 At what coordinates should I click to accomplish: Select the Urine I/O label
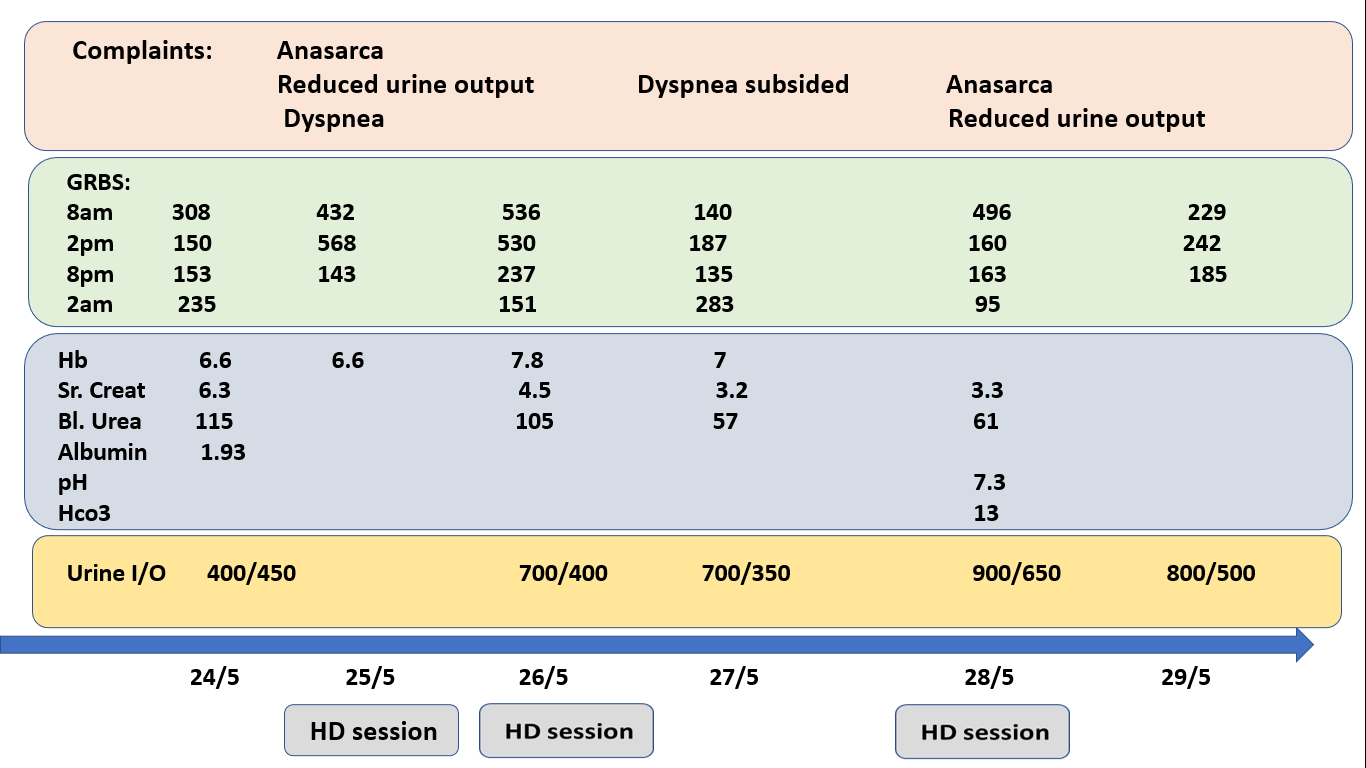pyautogui.click(x=116, y=574)
